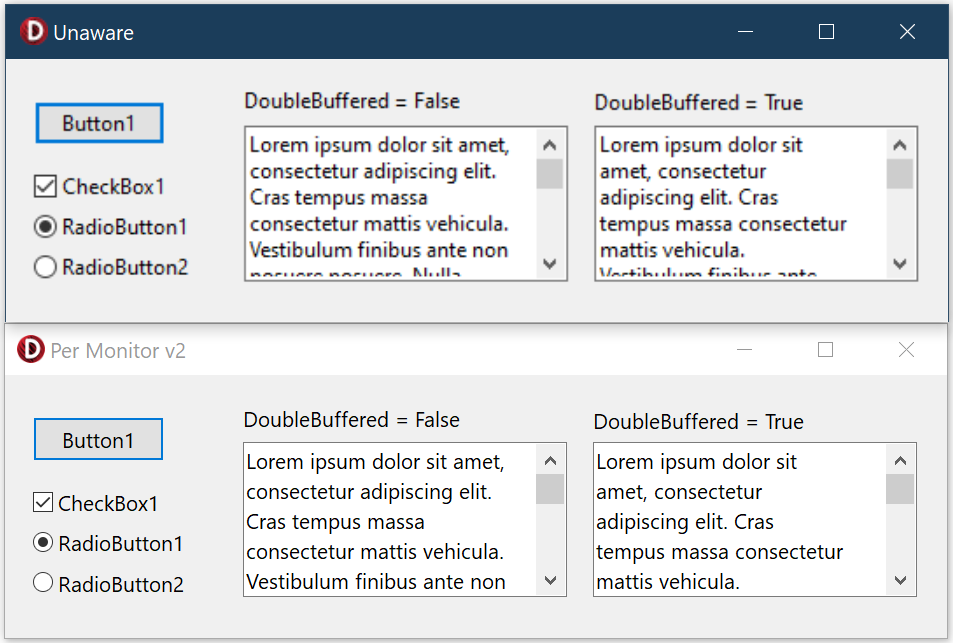Image resolution: width=953 pixels, height=643 pixels.
Task: Maximize the Unaware window
Action: click(x=826, y=32)
